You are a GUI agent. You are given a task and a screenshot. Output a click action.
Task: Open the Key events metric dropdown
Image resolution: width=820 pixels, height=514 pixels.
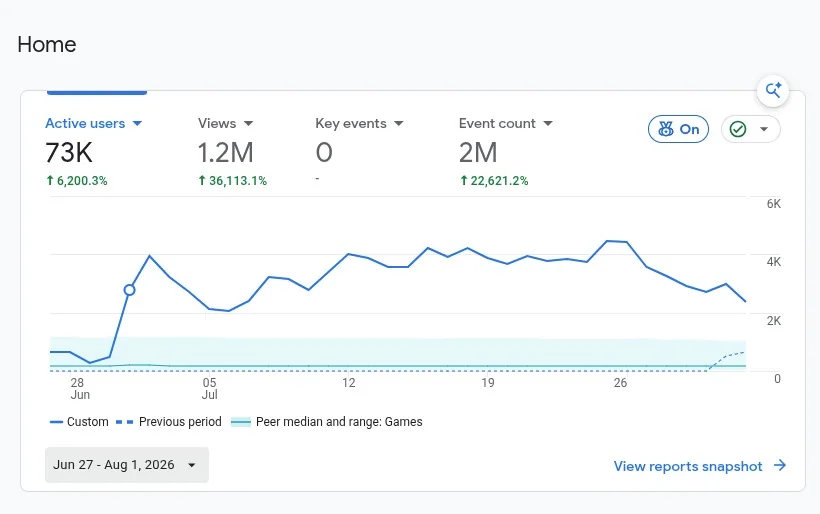(x=359, y=123)
